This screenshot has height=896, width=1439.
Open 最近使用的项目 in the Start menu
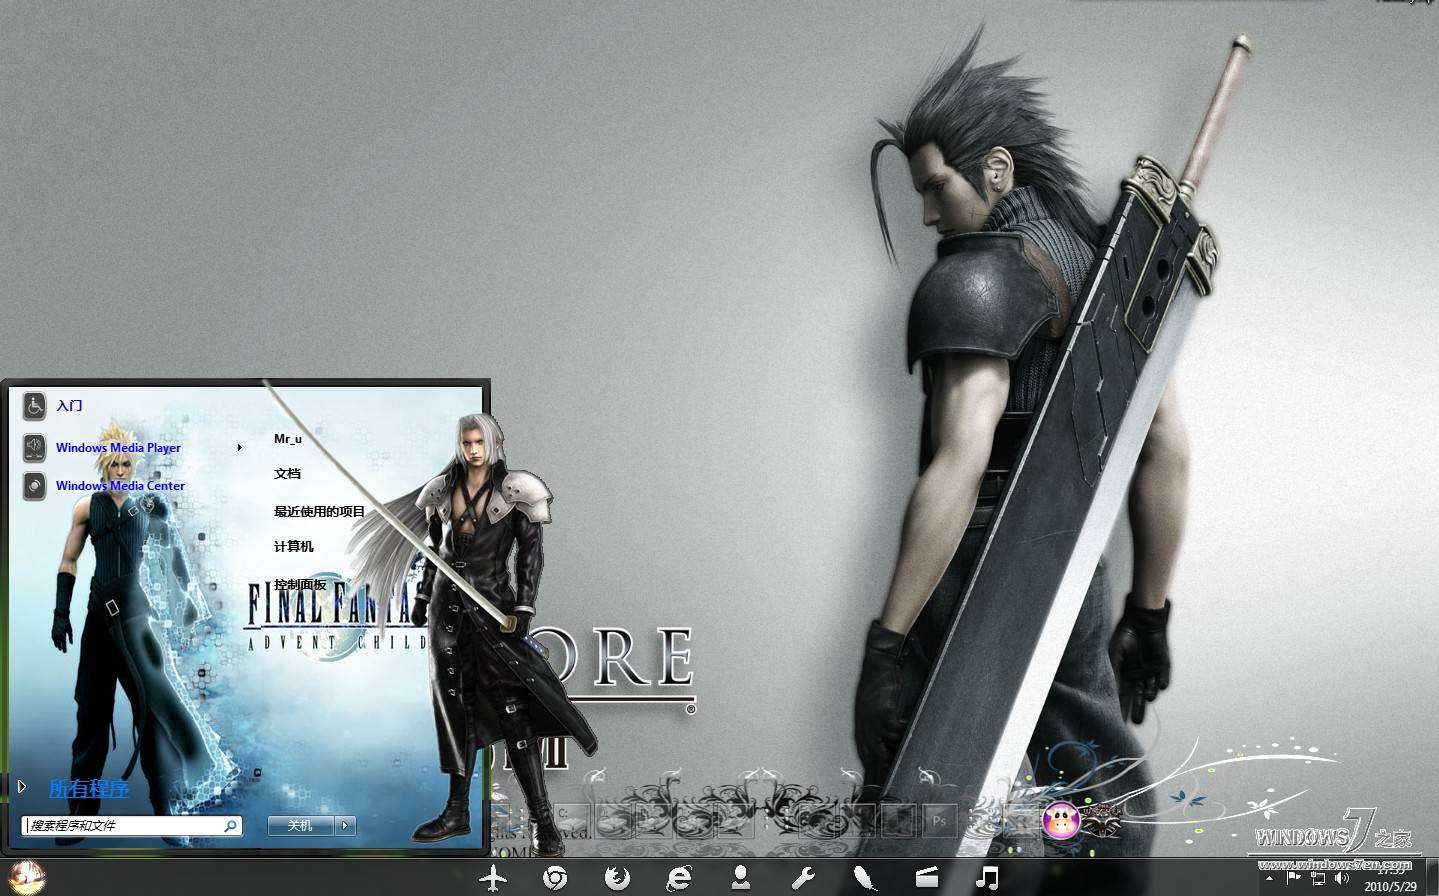point(320,512)
